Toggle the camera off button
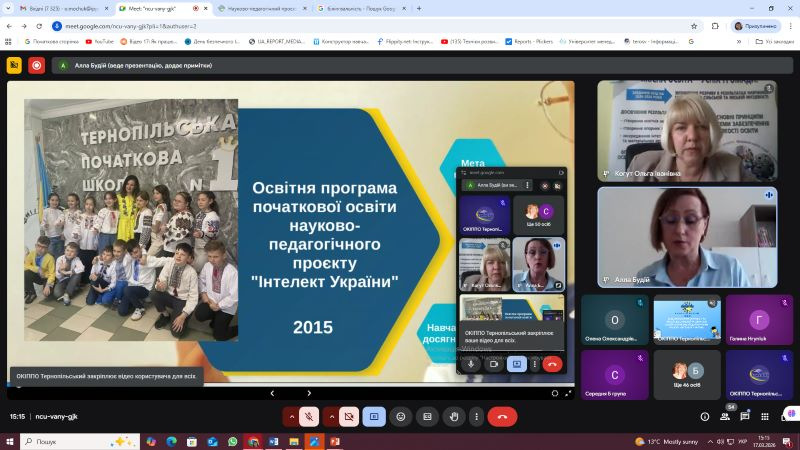 coord(348,416)
